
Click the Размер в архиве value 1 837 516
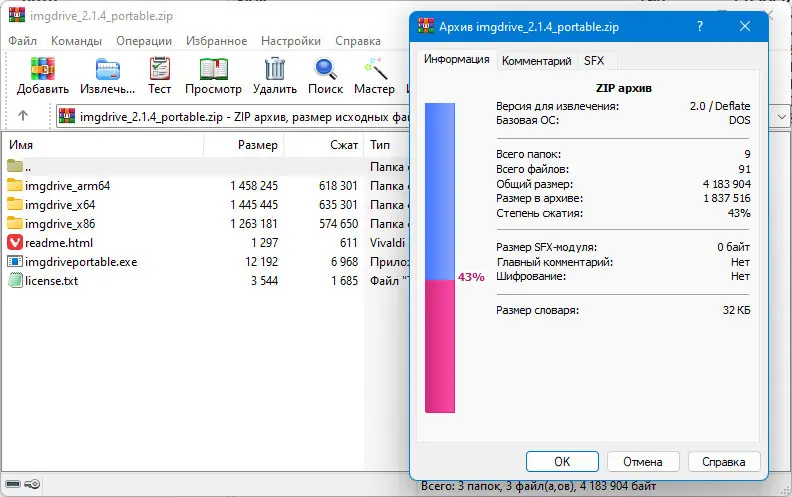[727, 198]
